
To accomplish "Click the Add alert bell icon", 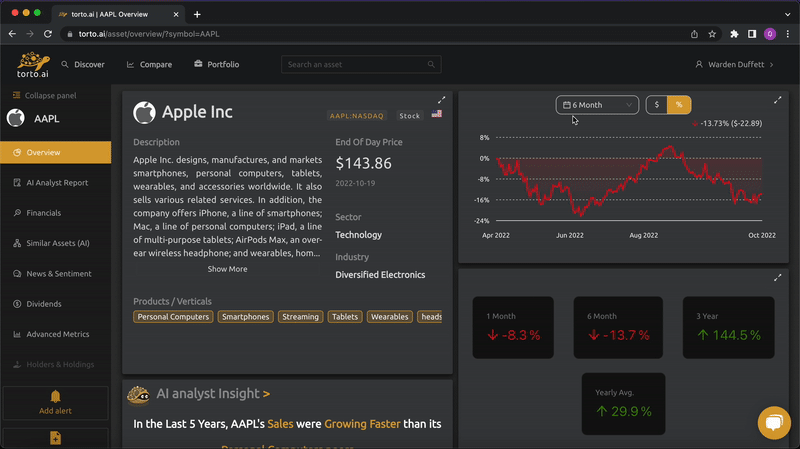I will click(x=56, y=396).
